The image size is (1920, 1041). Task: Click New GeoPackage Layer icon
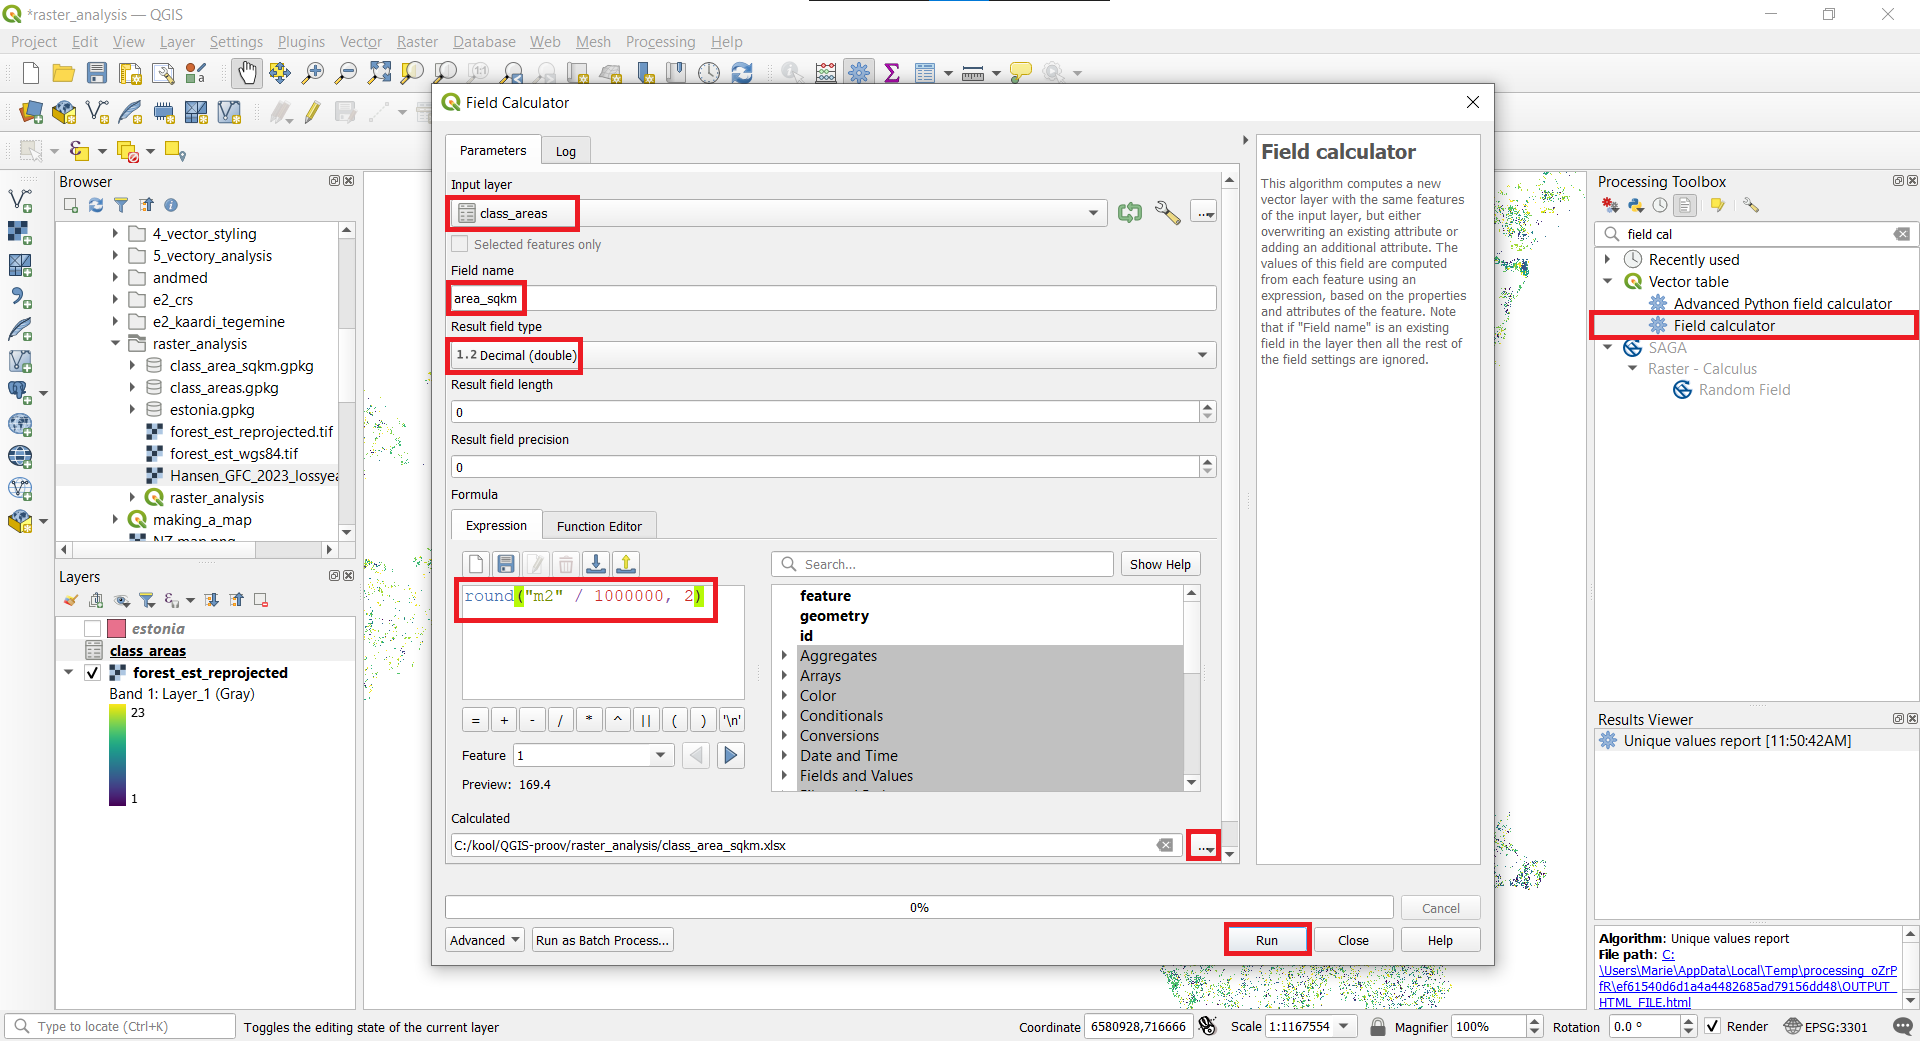click(x=64, y=112)
